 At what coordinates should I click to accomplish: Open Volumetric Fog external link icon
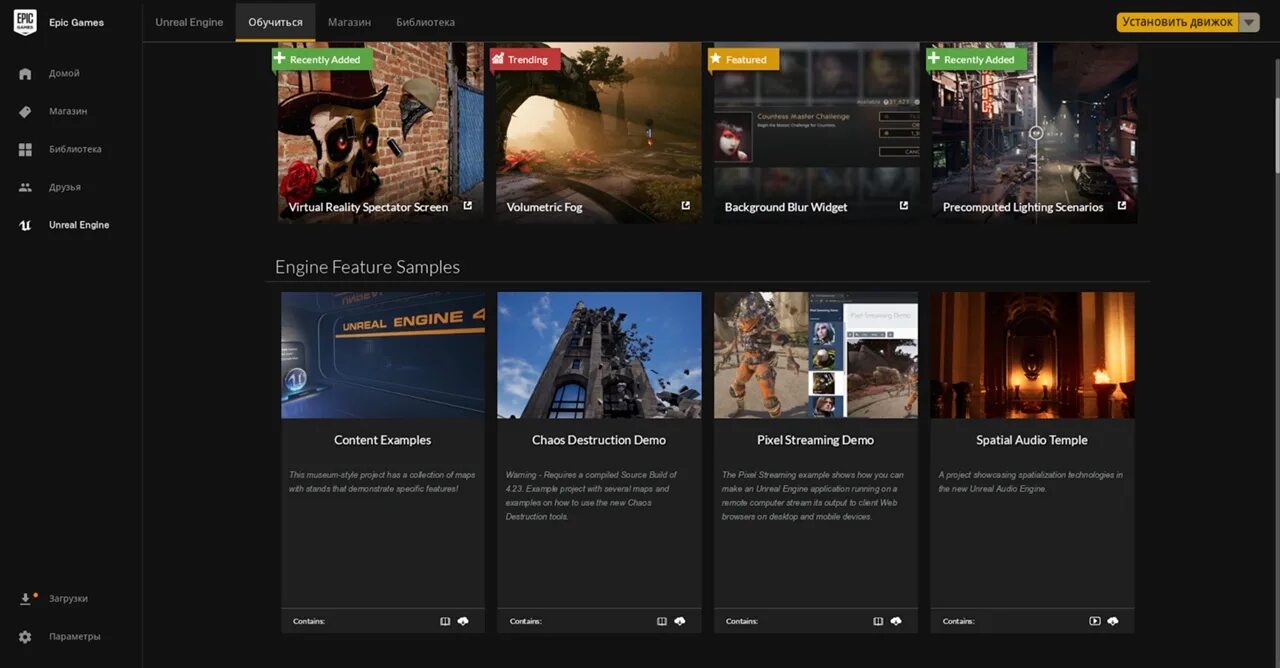686,206
